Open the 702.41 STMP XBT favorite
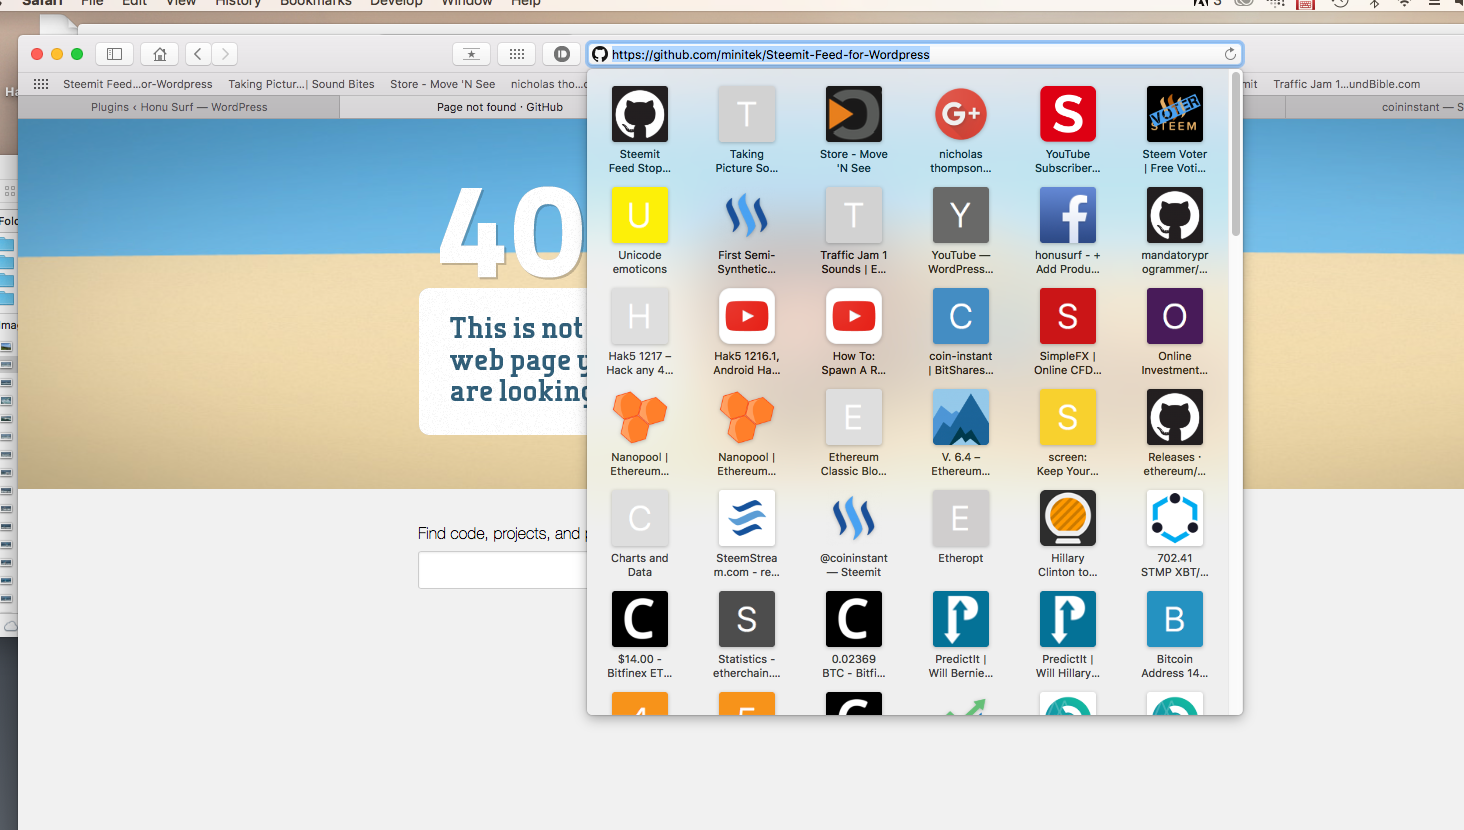 coord(1175,518)
